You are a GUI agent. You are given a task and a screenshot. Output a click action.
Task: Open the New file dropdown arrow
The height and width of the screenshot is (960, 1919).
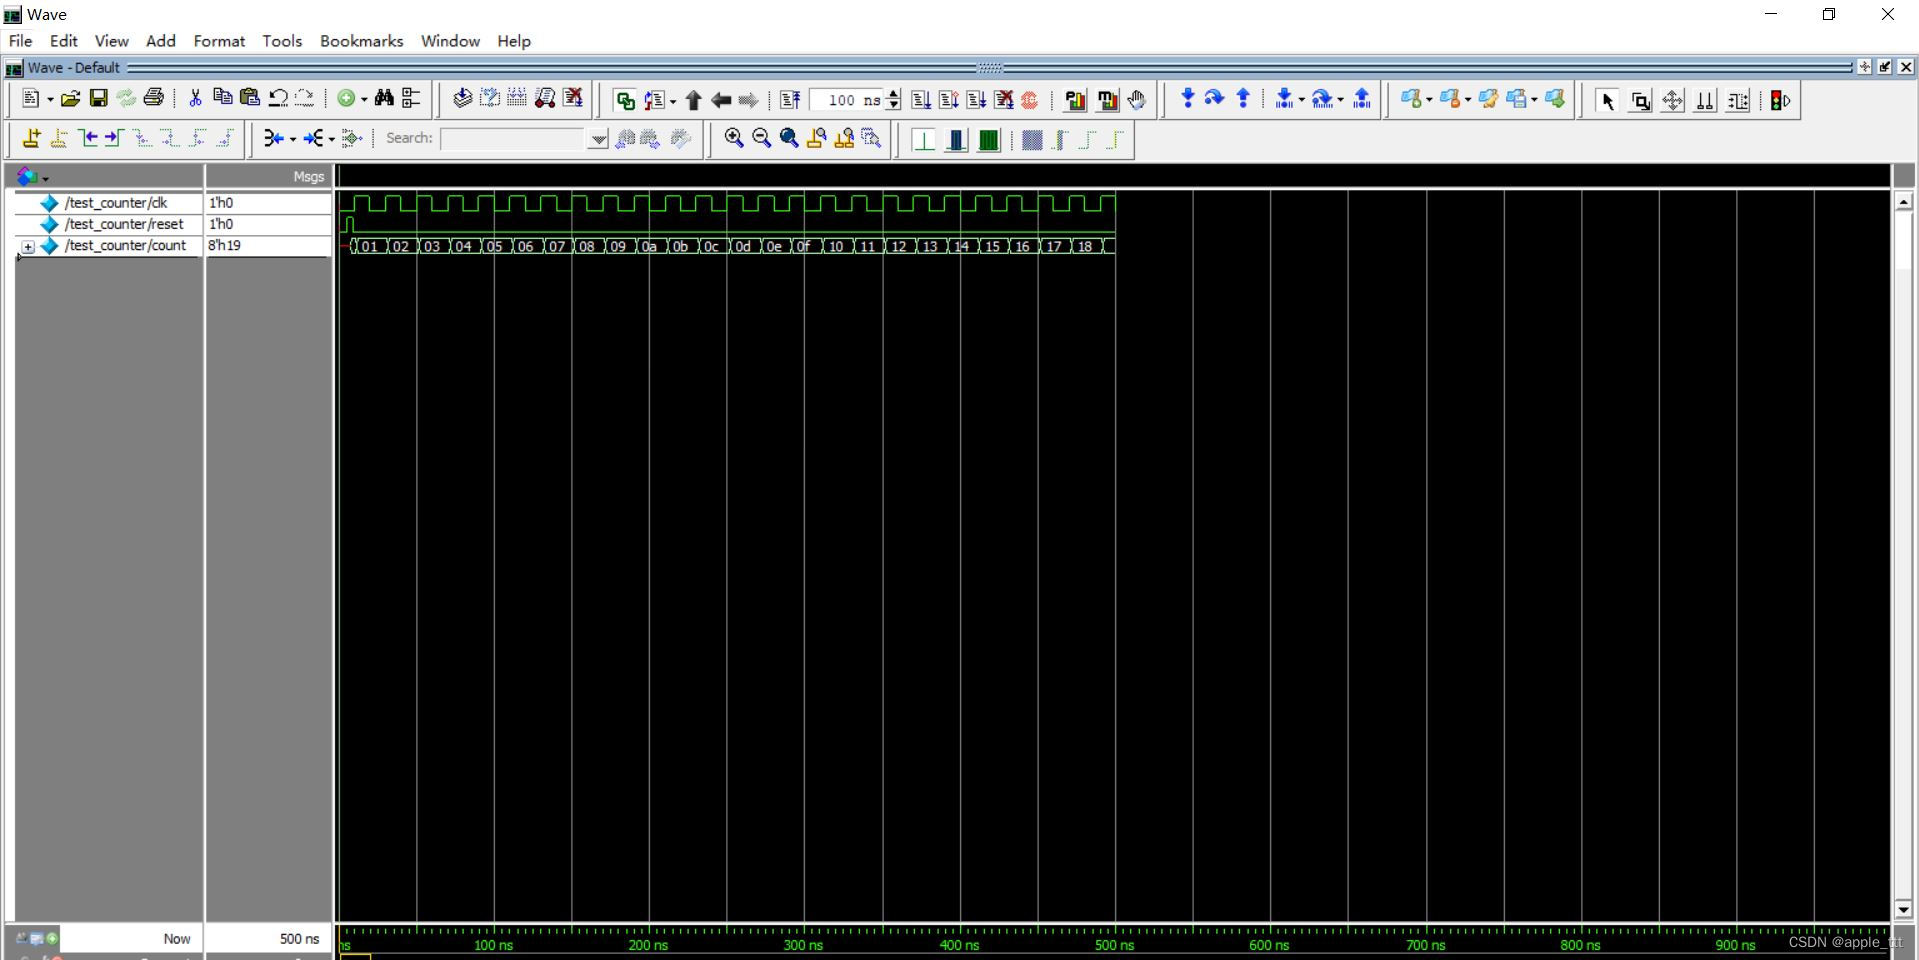[50, 99]
